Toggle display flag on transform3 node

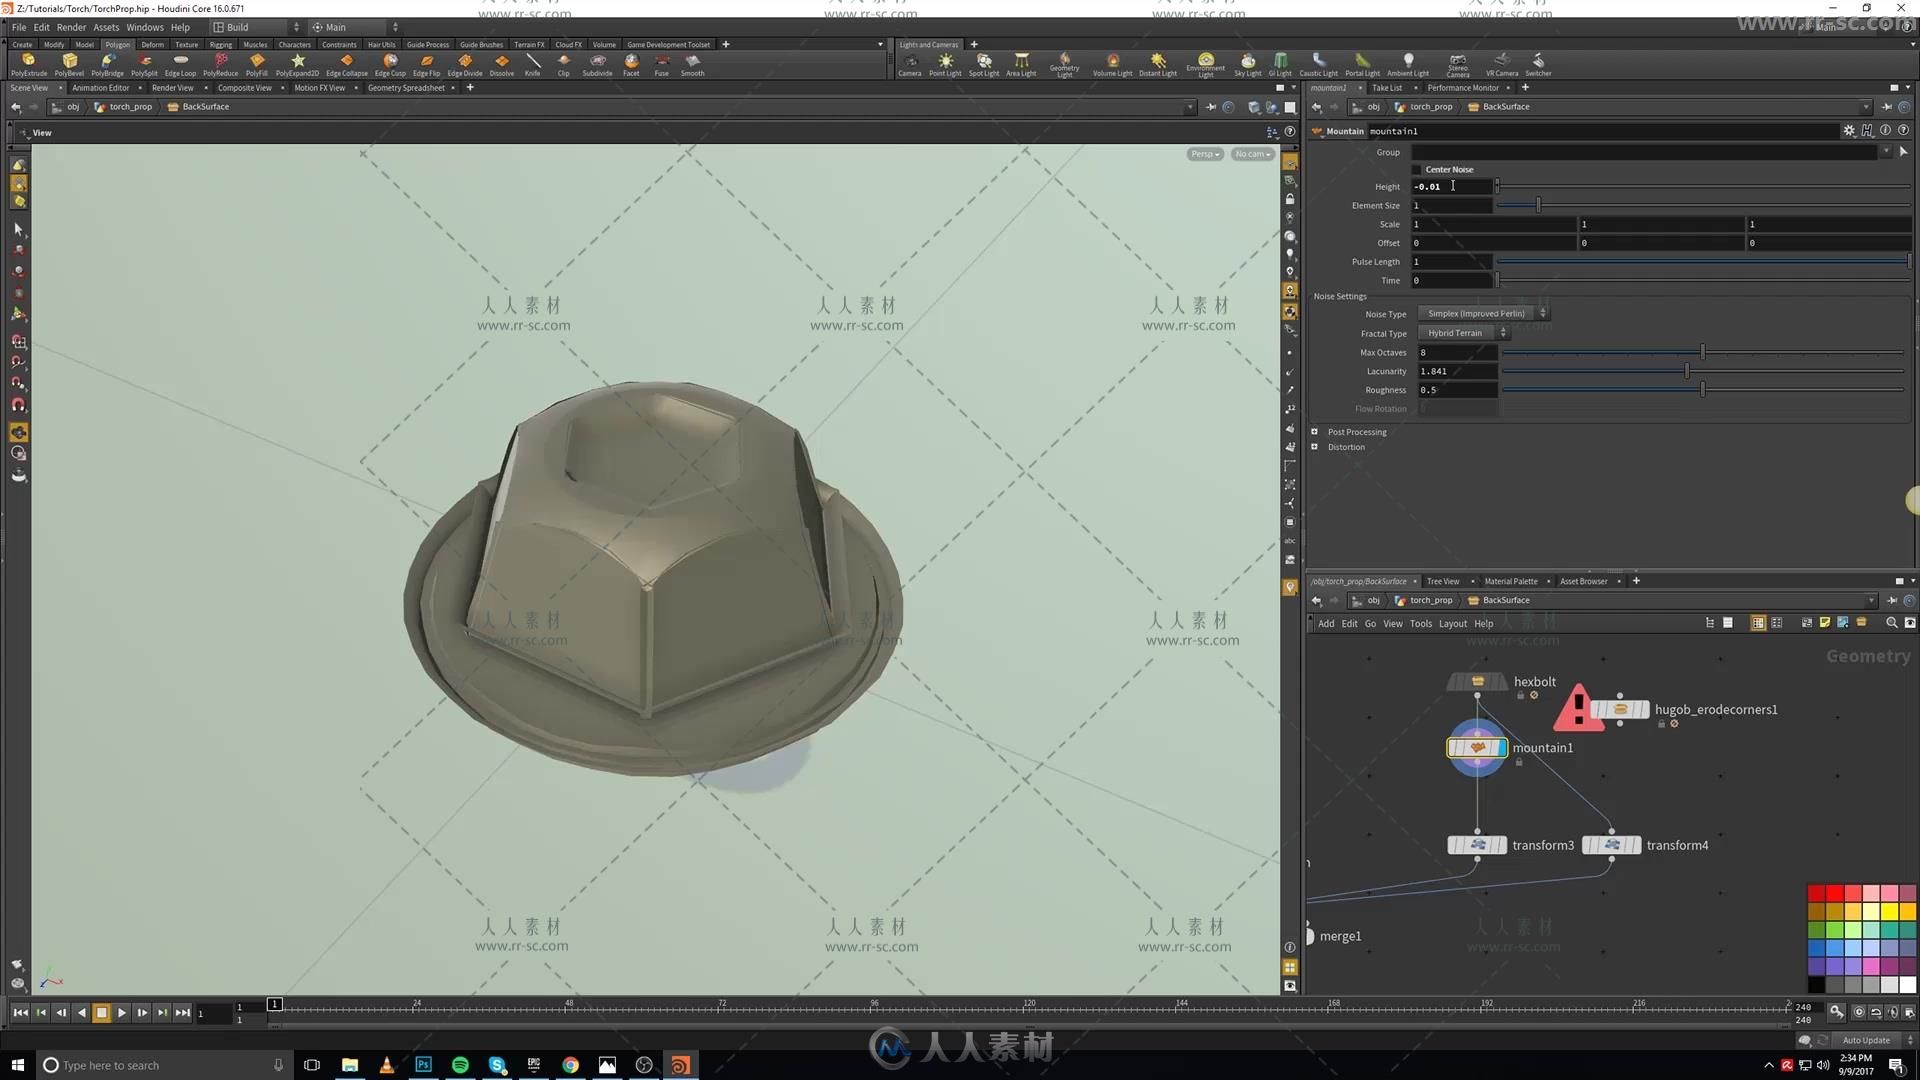click(1502, 845)
